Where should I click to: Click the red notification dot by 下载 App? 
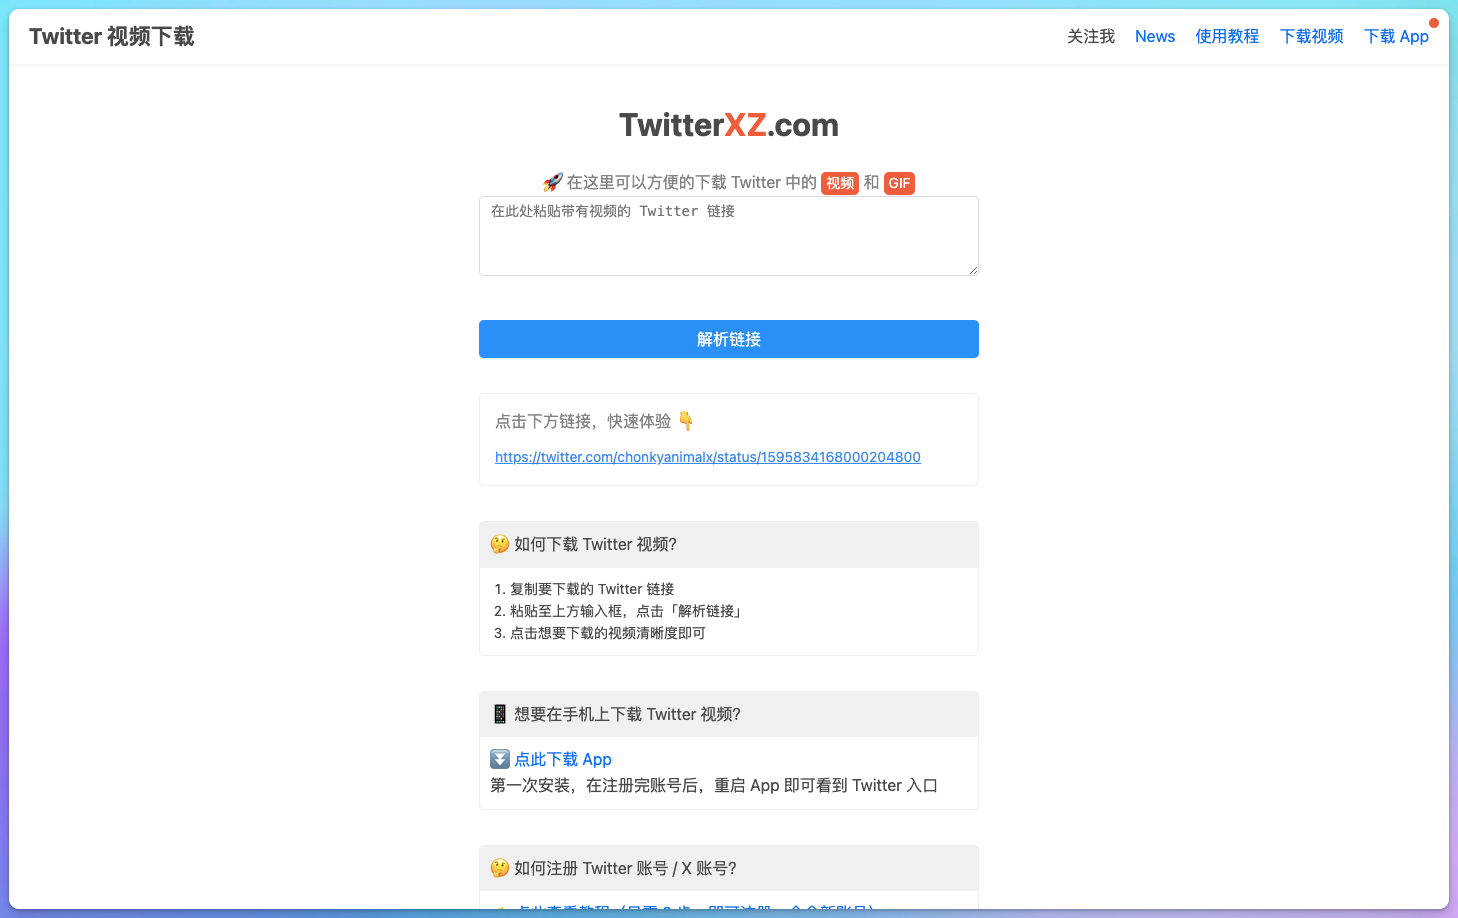pos(1433,23)
